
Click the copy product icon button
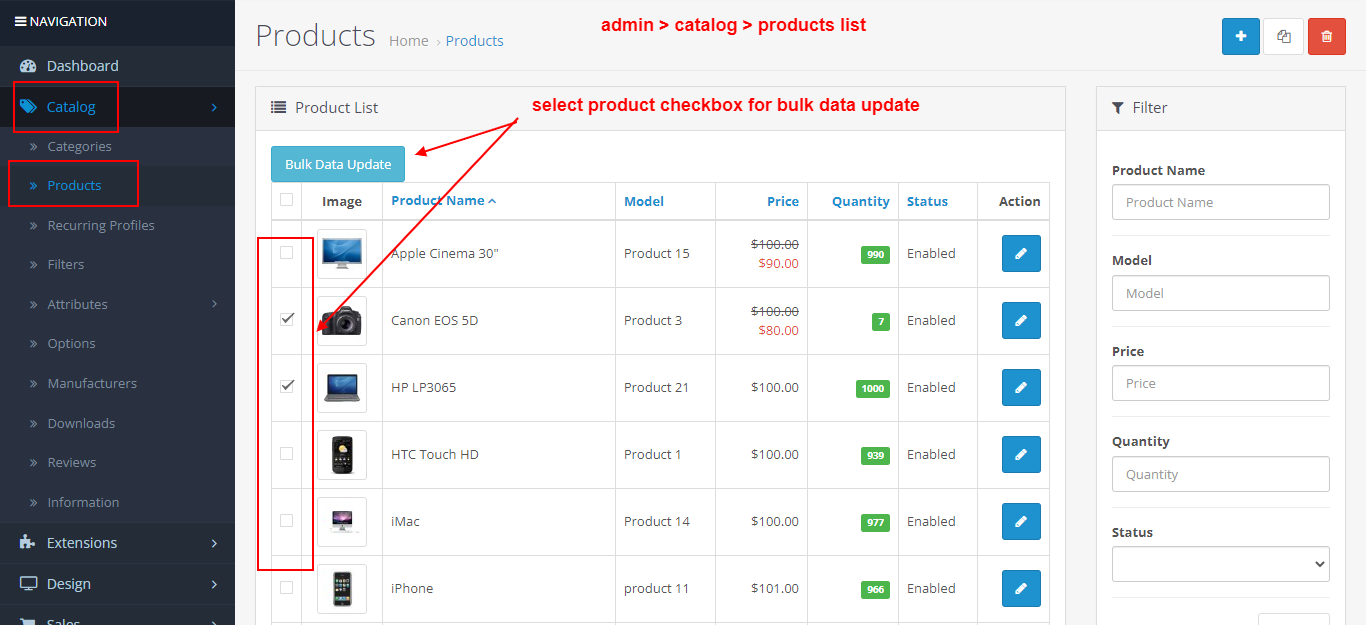click(1283, 36)
